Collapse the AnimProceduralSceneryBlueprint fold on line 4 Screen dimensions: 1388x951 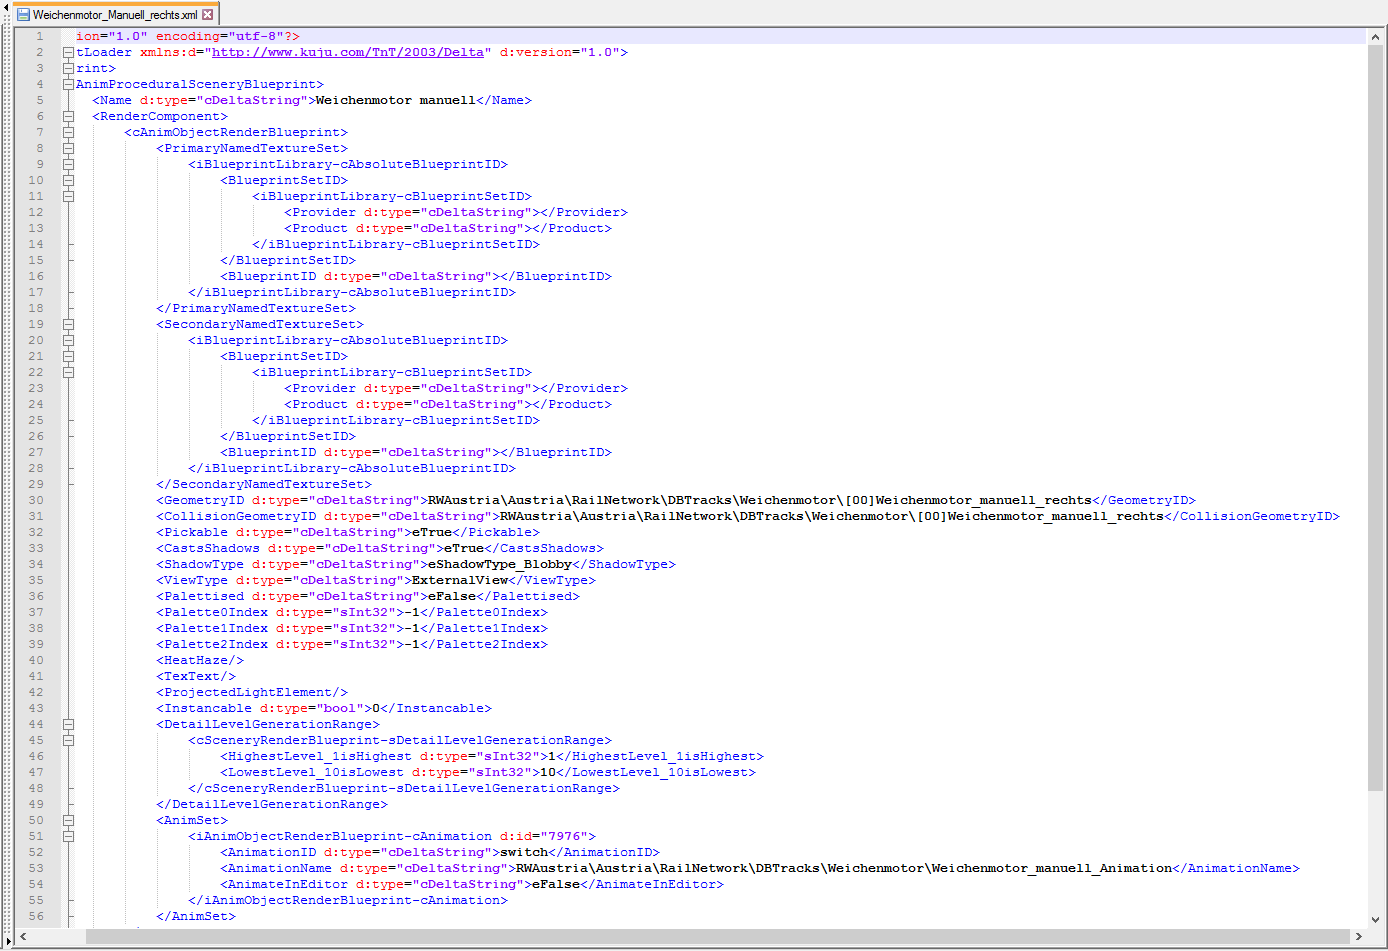click(68, 84)
